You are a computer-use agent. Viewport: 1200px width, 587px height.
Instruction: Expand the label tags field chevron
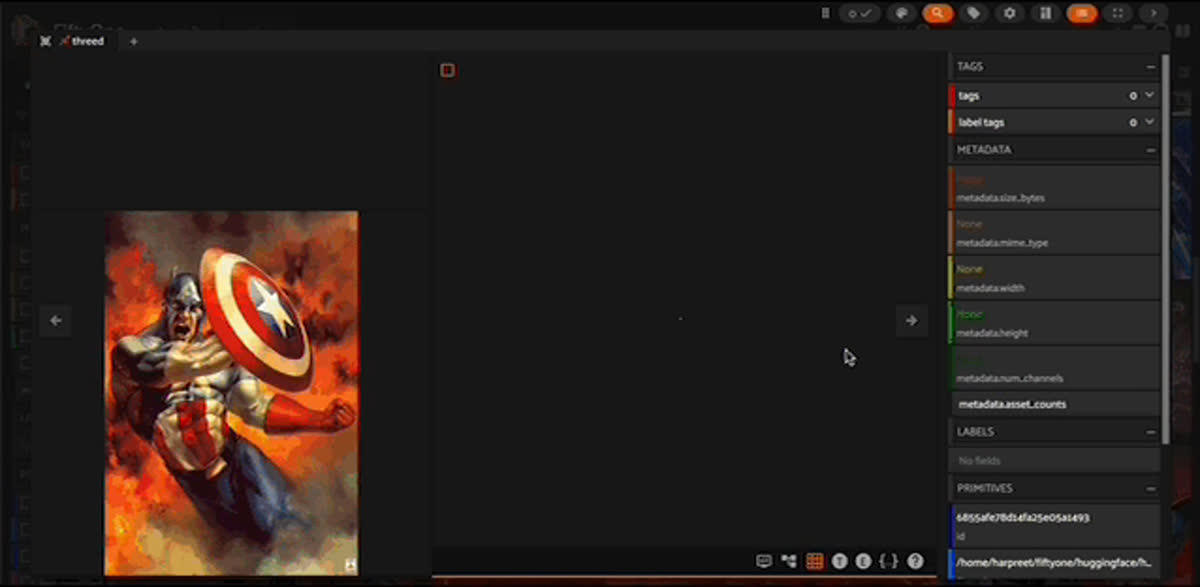[x=1149, y=122]
